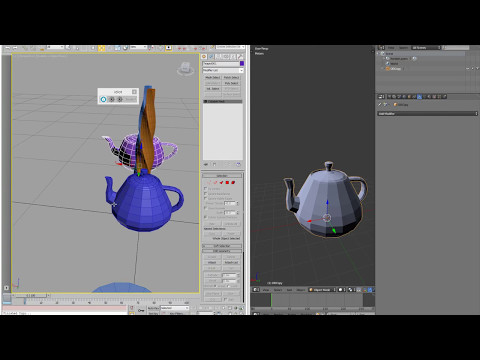This screenshot has height=360, width=480.
Task: Open the Modify tab in the 3ds Max command panel
Action: point(211,56)
